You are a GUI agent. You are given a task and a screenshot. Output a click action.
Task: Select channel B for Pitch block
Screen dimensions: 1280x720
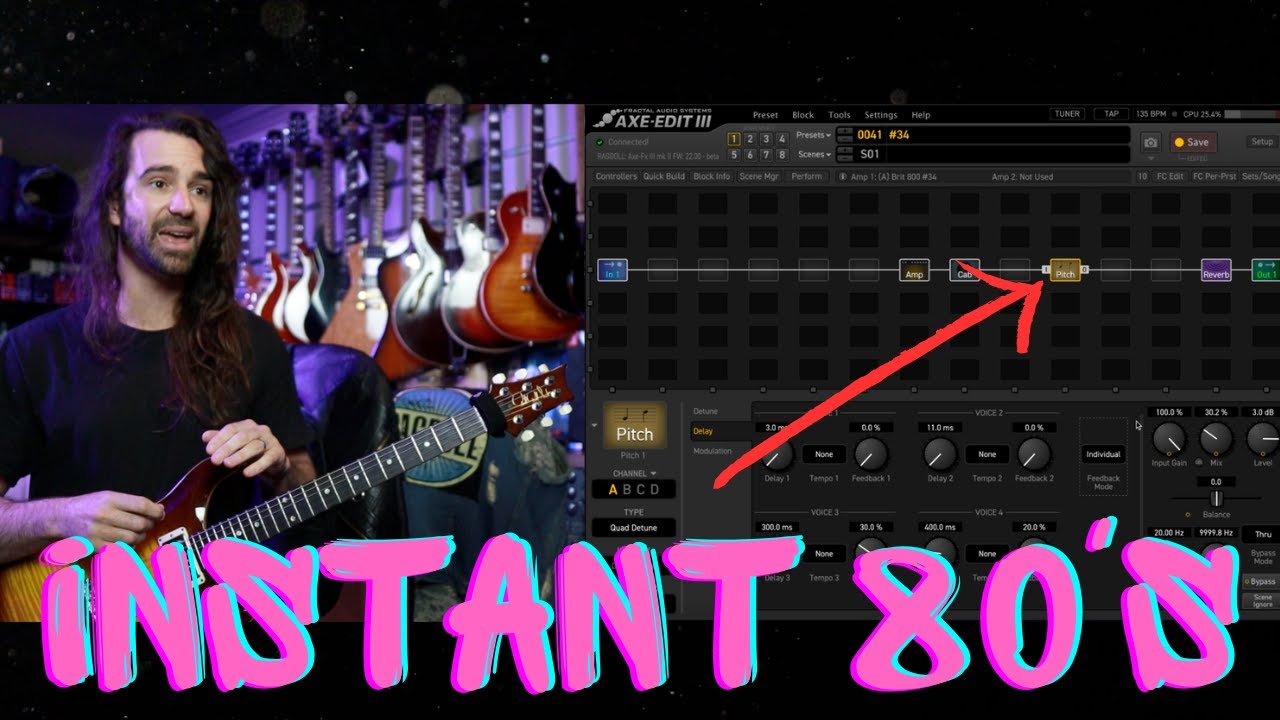(x=627, y=489)
